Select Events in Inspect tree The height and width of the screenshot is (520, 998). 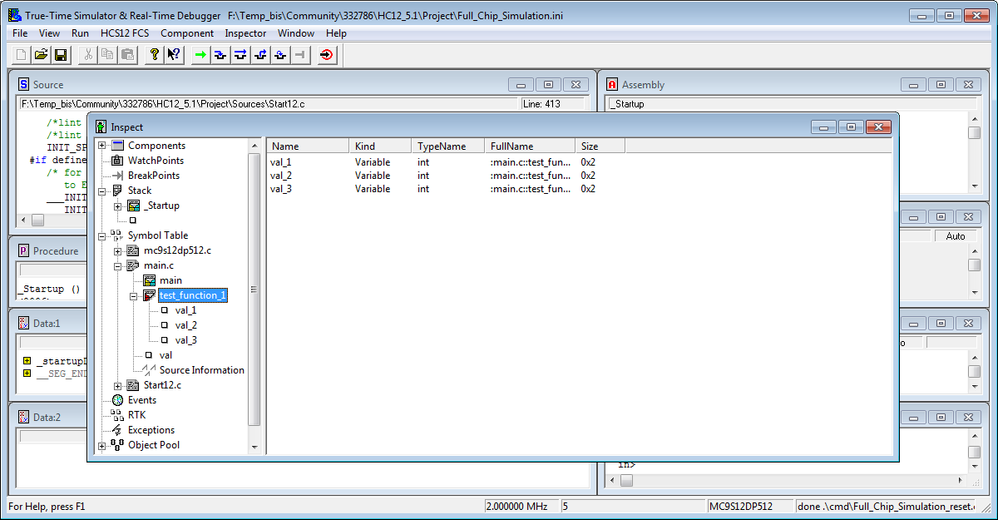(142, 400)
